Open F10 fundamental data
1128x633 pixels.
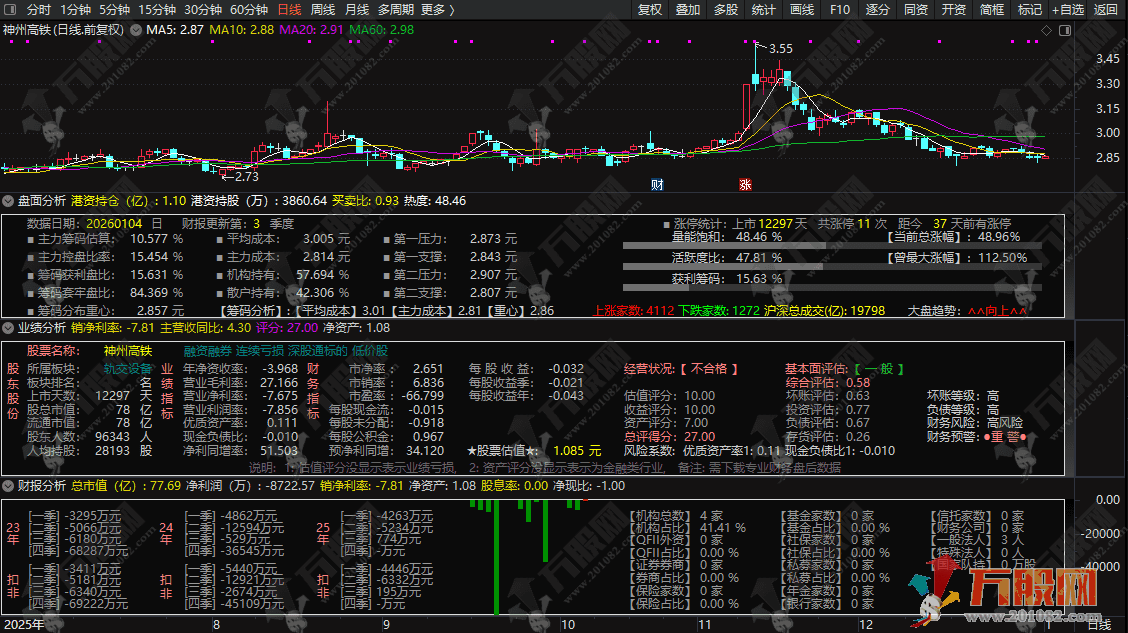tap(839, 10)
